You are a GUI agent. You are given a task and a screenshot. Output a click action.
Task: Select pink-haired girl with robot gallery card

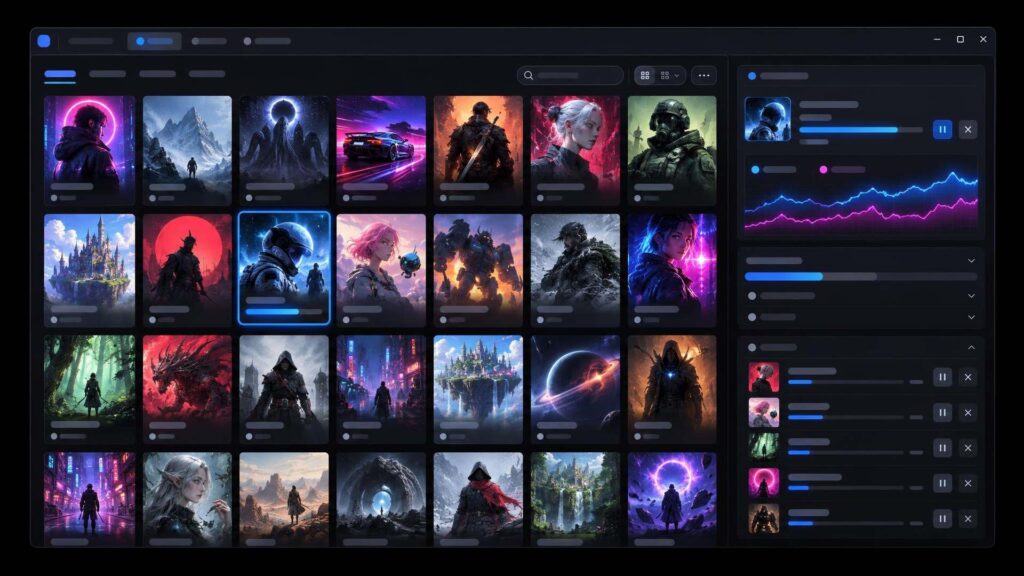point(381,270)
